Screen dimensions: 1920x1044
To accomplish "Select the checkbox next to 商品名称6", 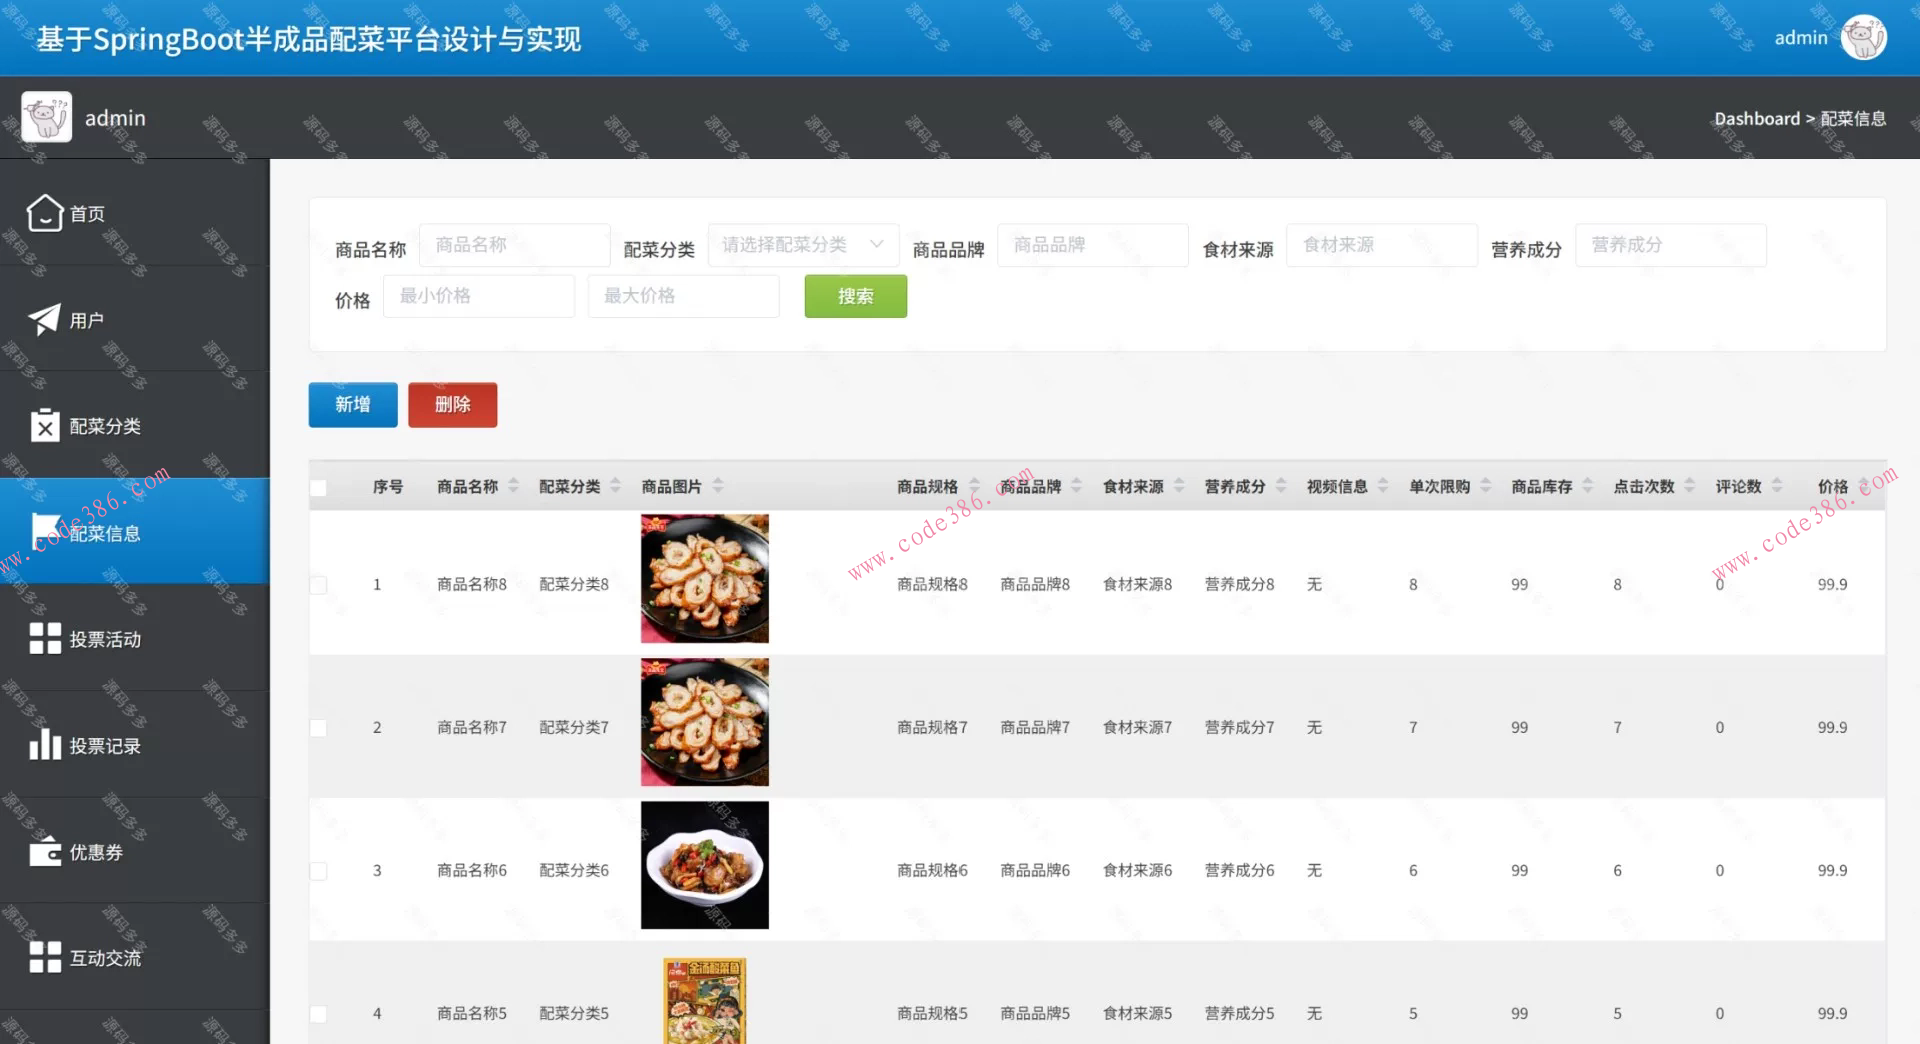I will coord(319,870).
